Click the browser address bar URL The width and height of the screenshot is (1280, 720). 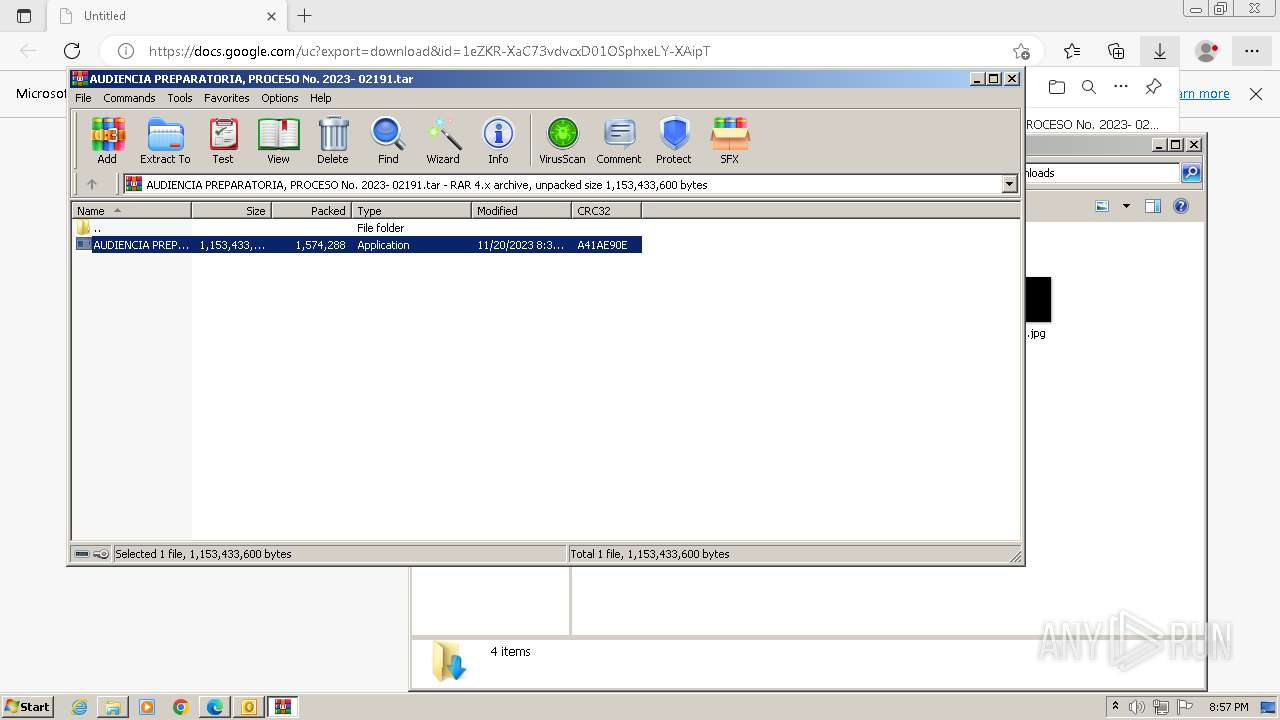430,51
